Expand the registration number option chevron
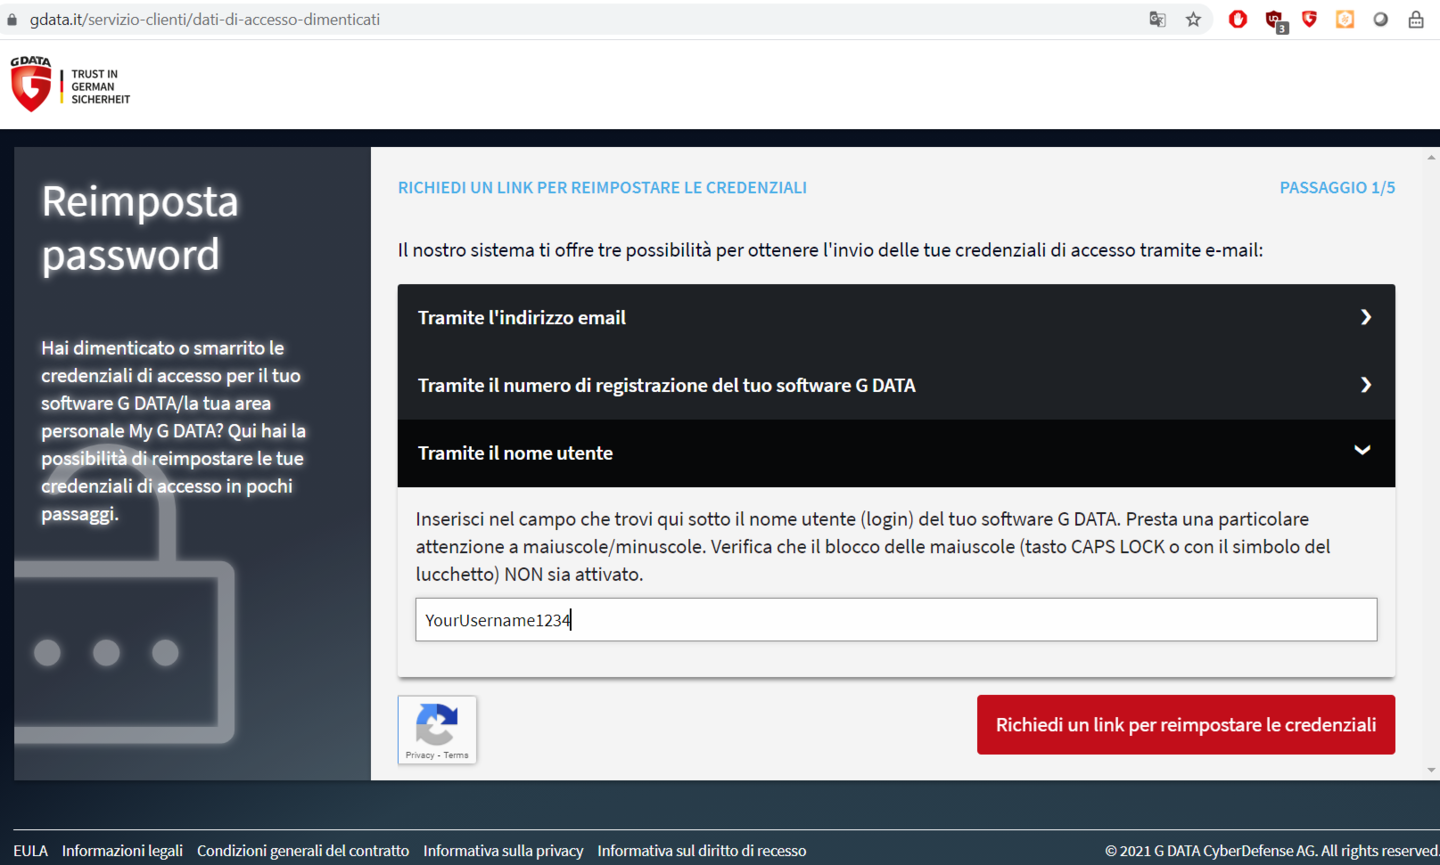The height and width of the screenshot is (865, 1440). [1366, 385]
